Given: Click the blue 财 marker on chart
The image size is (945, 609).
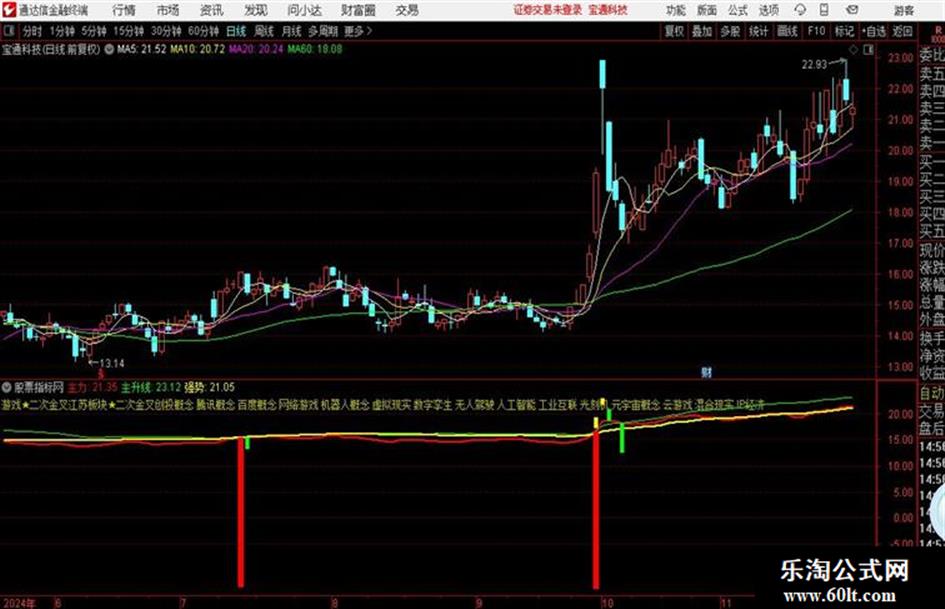Looking at the screenshot, I should pyautogui.click(x=706, y=372).
